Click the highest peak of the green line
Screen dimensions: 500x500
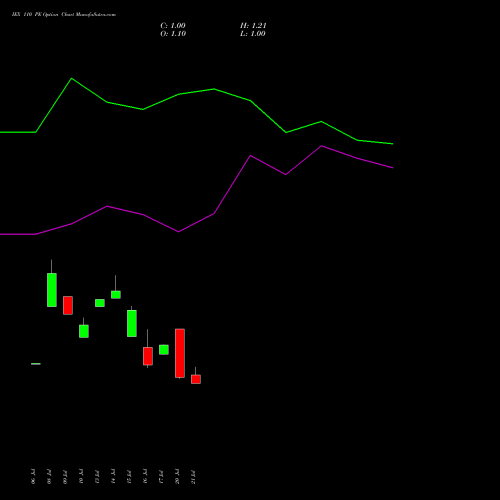pos(72,79)
